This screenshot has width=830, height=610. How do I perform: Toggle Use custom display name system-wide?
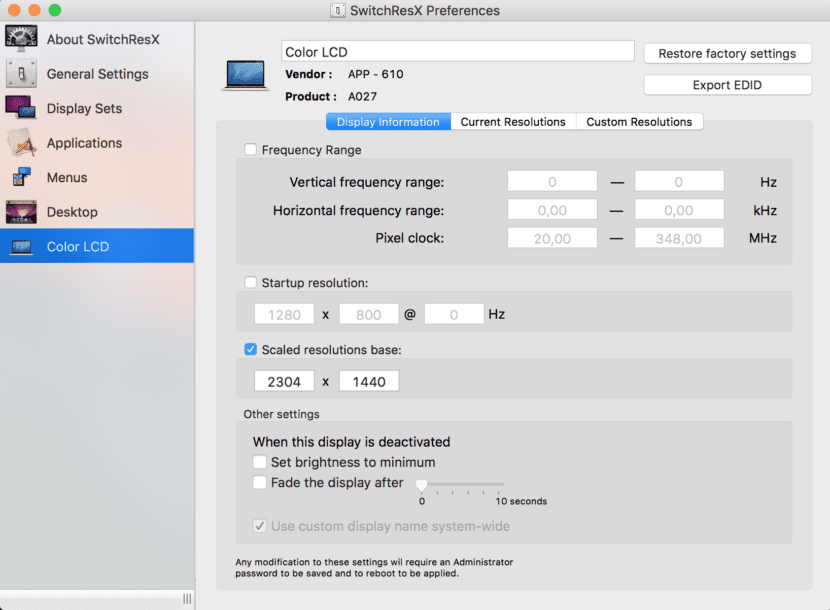259,526
